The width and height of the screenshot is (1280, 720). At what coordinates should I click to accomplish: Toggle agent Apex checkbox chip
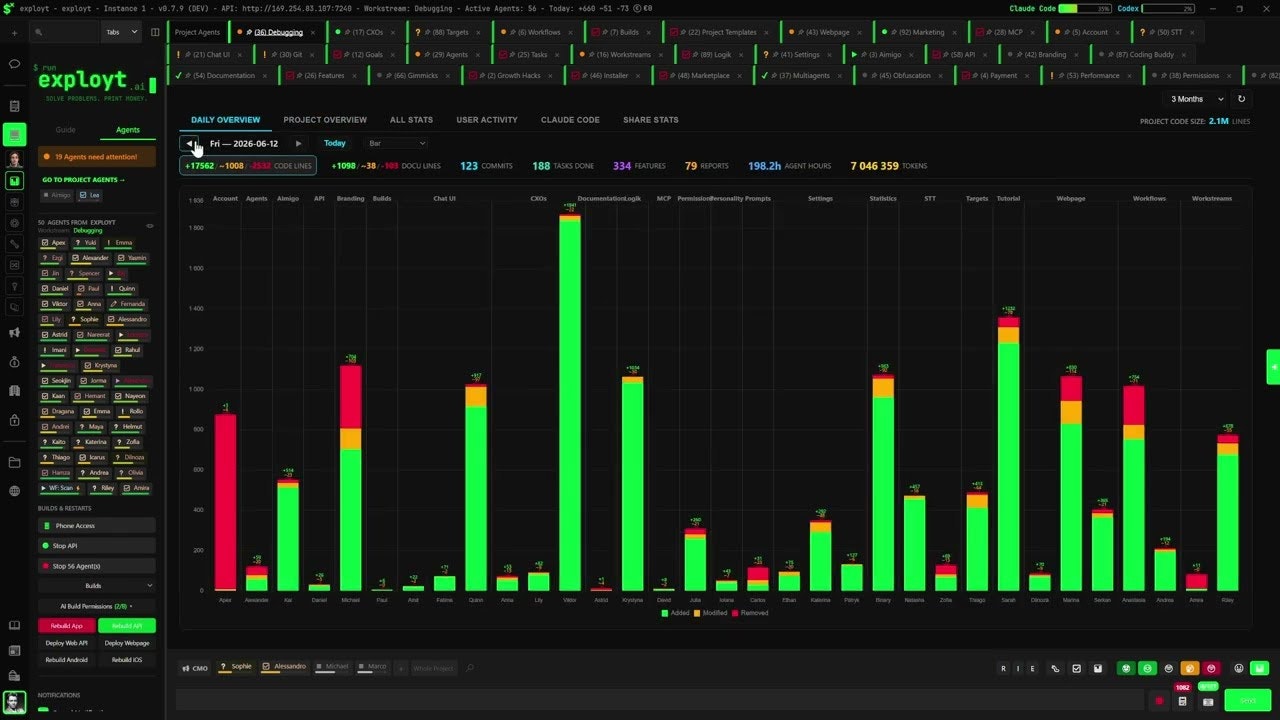(x=55, y=243)
